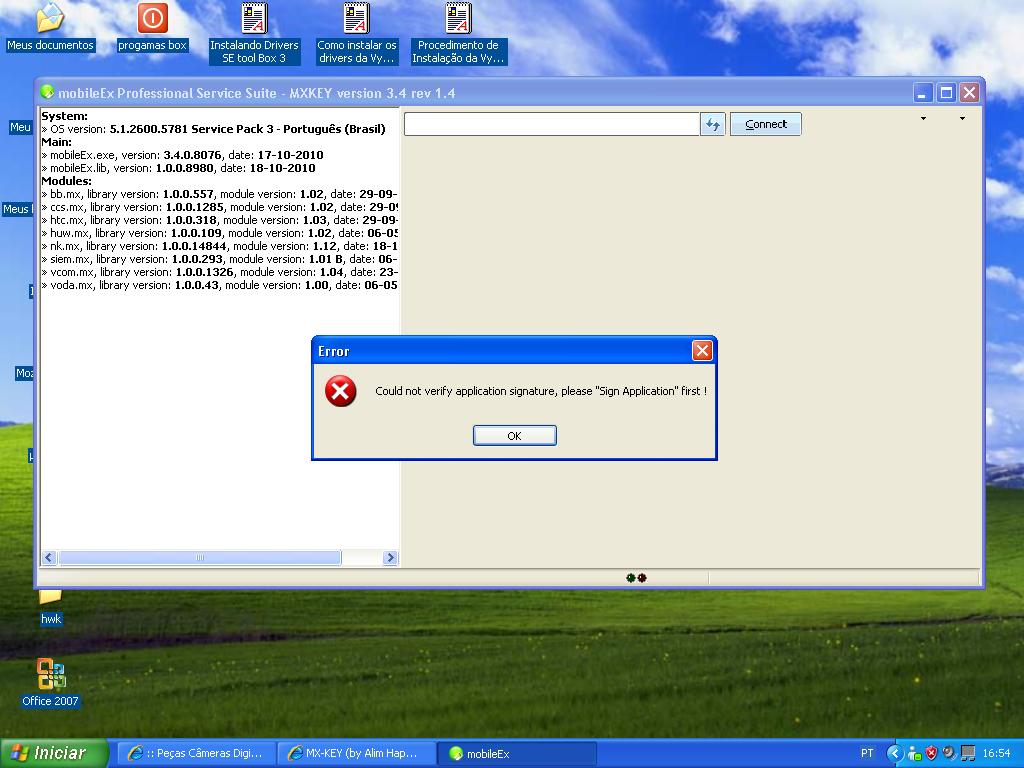Screen dimensions: 1024x768
Task: Close the Error dialog with X
Action: coord(702,351)
